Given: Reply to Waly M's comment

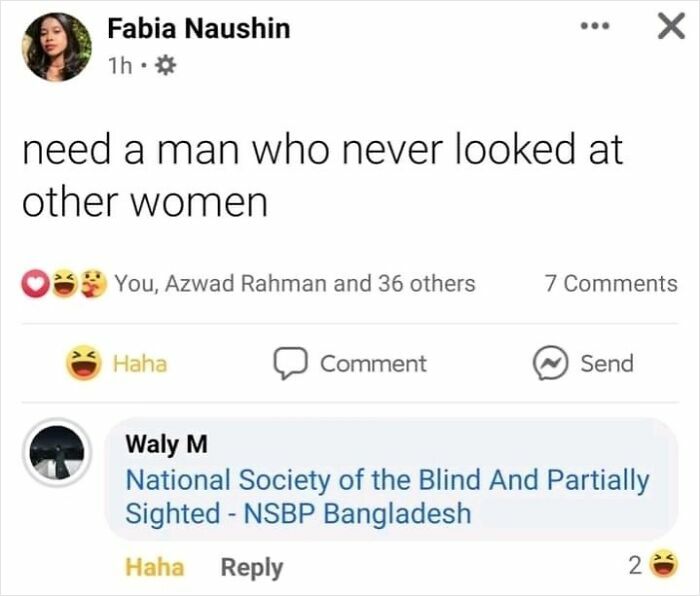Looking at the screenshot, I should pyautogui.click(x=251, y=567).
